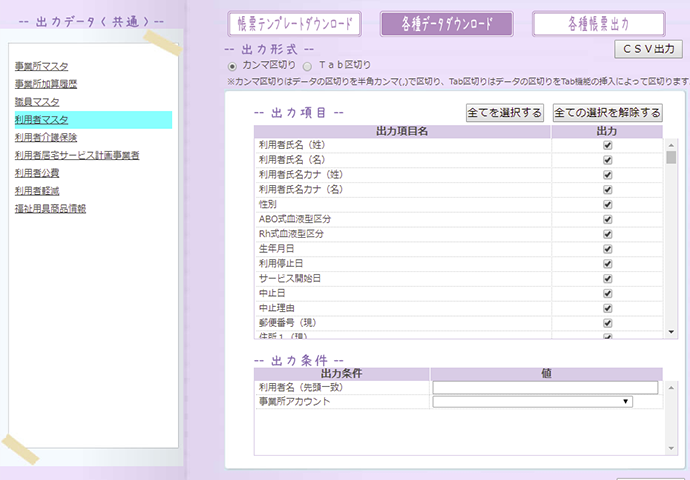Click 全てを選択する button
The width and height of the screenshot is (690, 480).
tap(505, 113)
